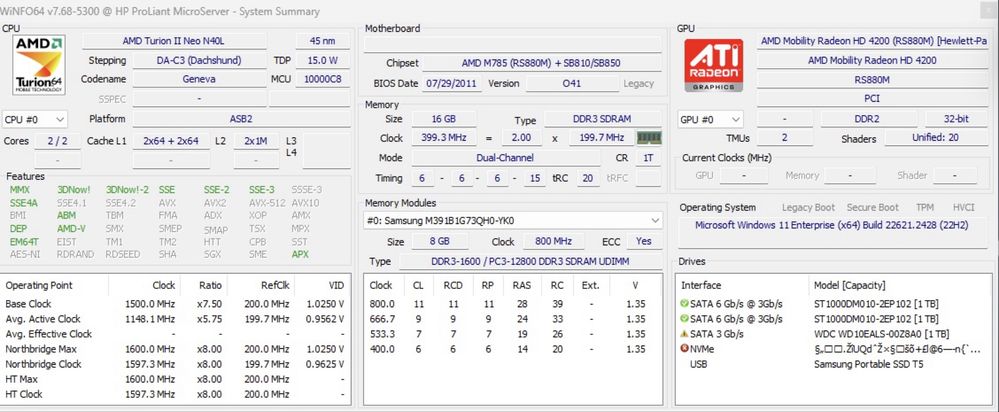Click the 45 nm process field
The height and width of the screenshot is (412, 999).
click(322, 41)
